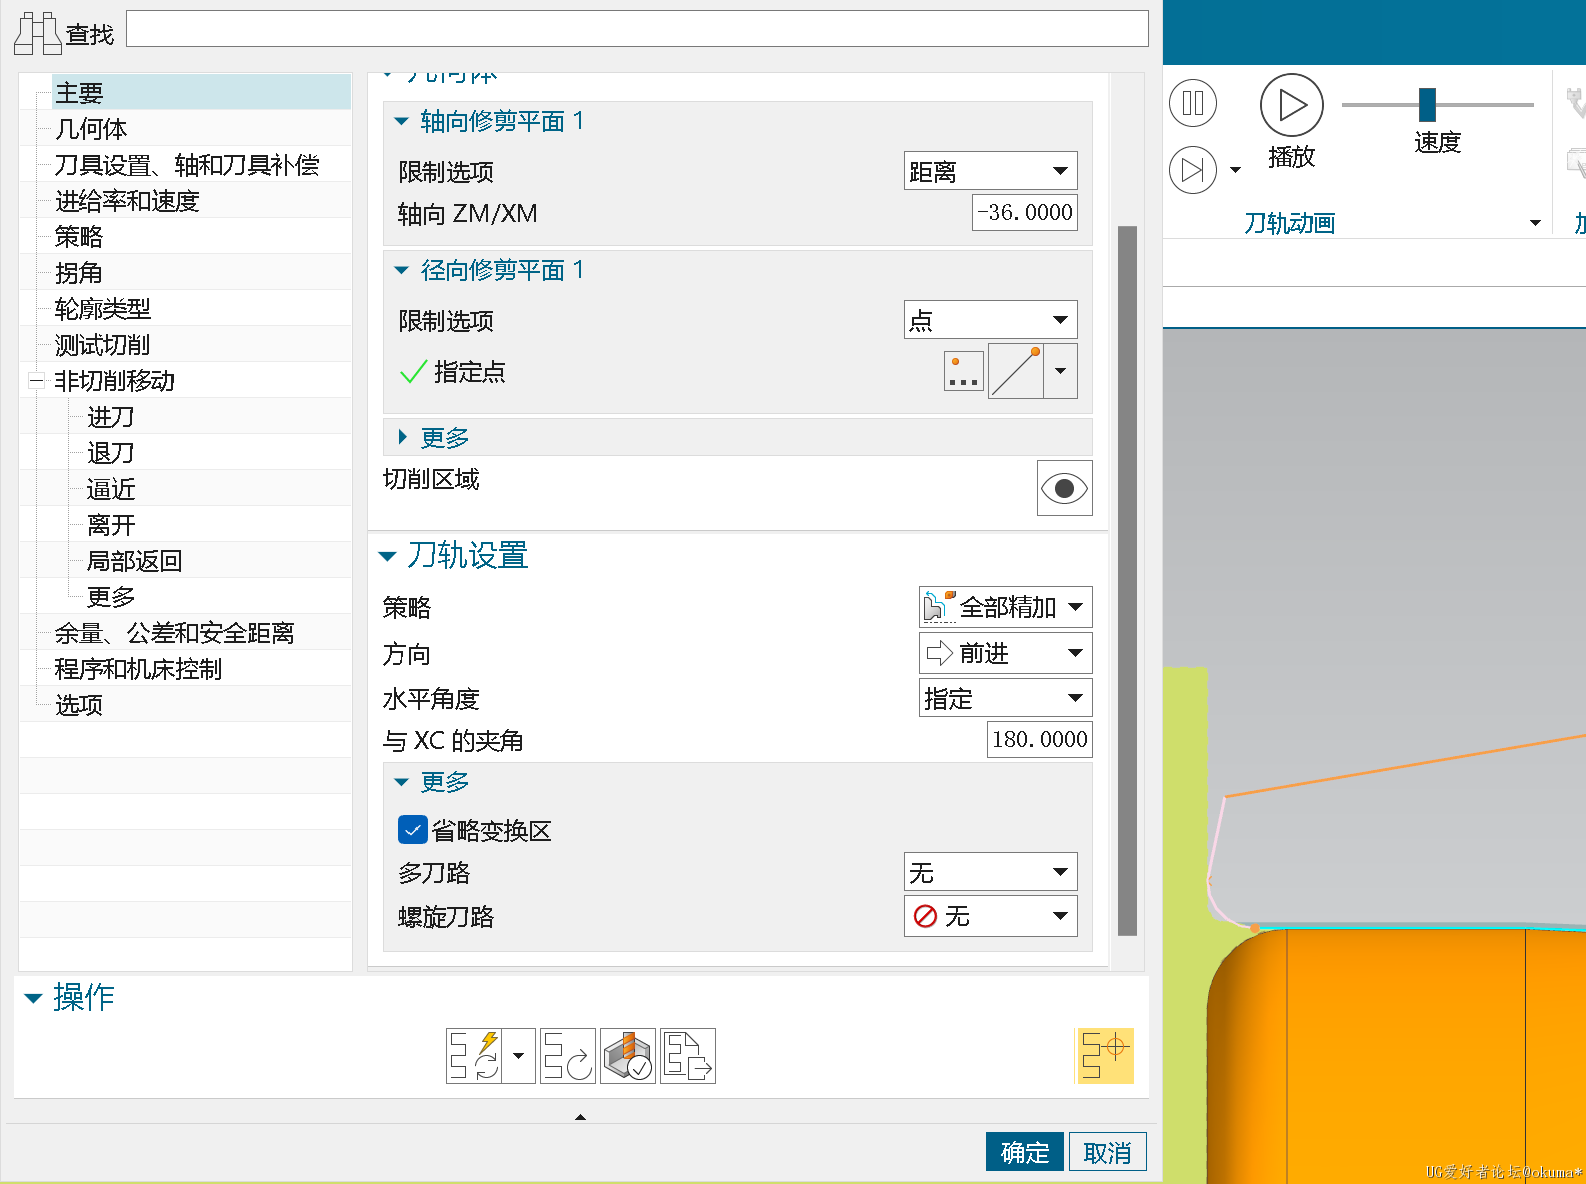Select 几何体 in the navigation tree

tap(91, 129)
